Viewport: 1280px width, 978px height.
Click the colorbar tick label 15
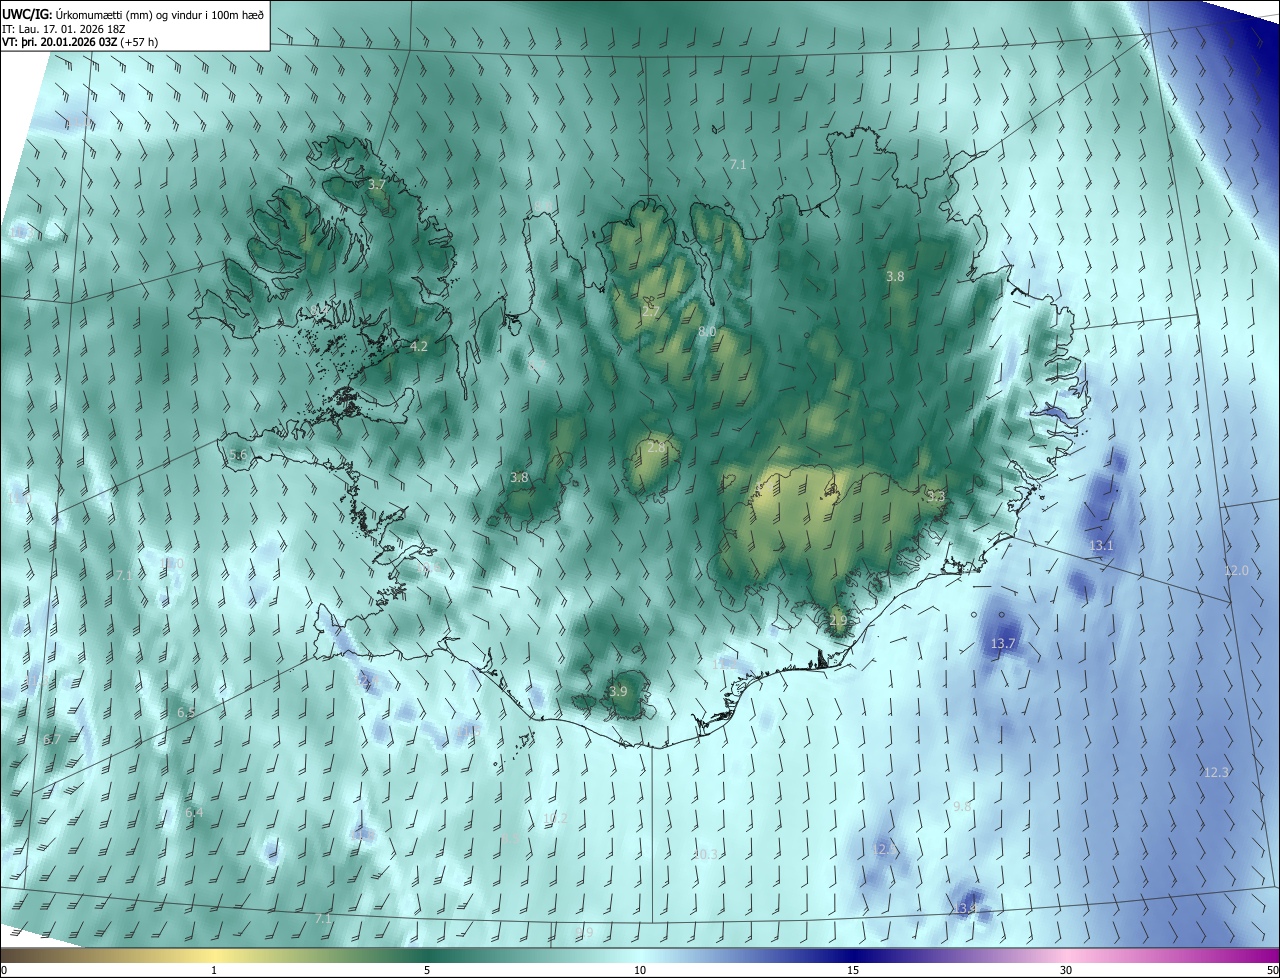tap(853, 970)
